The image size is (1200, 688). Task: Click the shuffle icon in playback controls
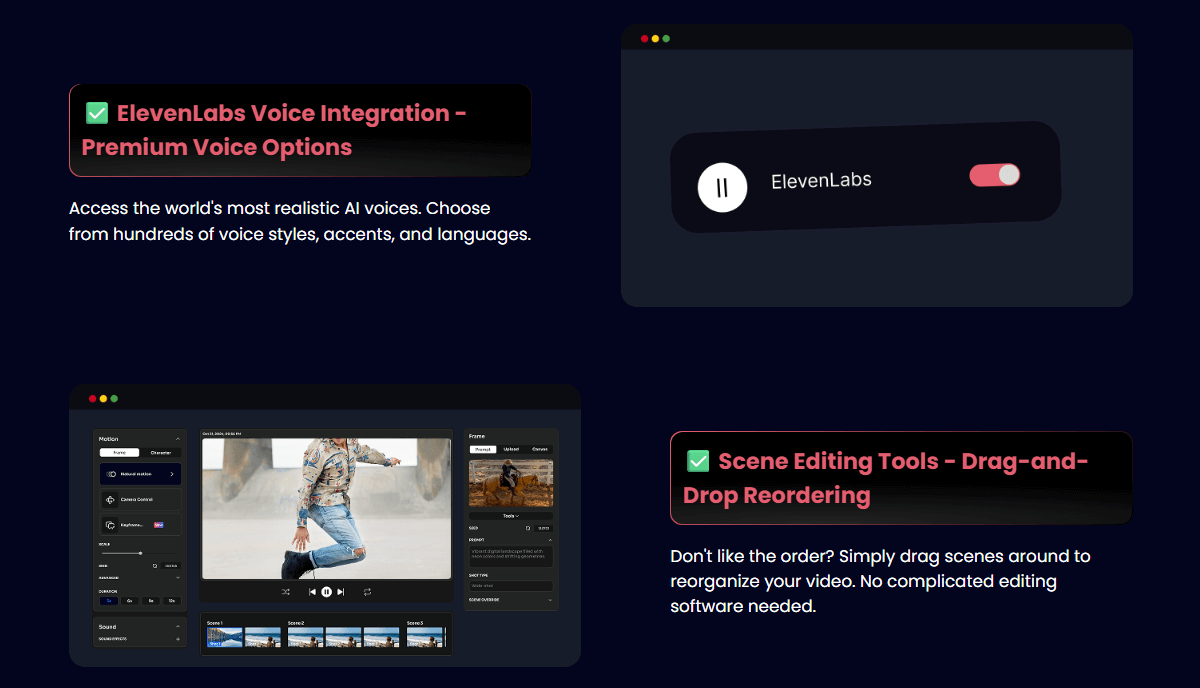click(x=286, y=592)
